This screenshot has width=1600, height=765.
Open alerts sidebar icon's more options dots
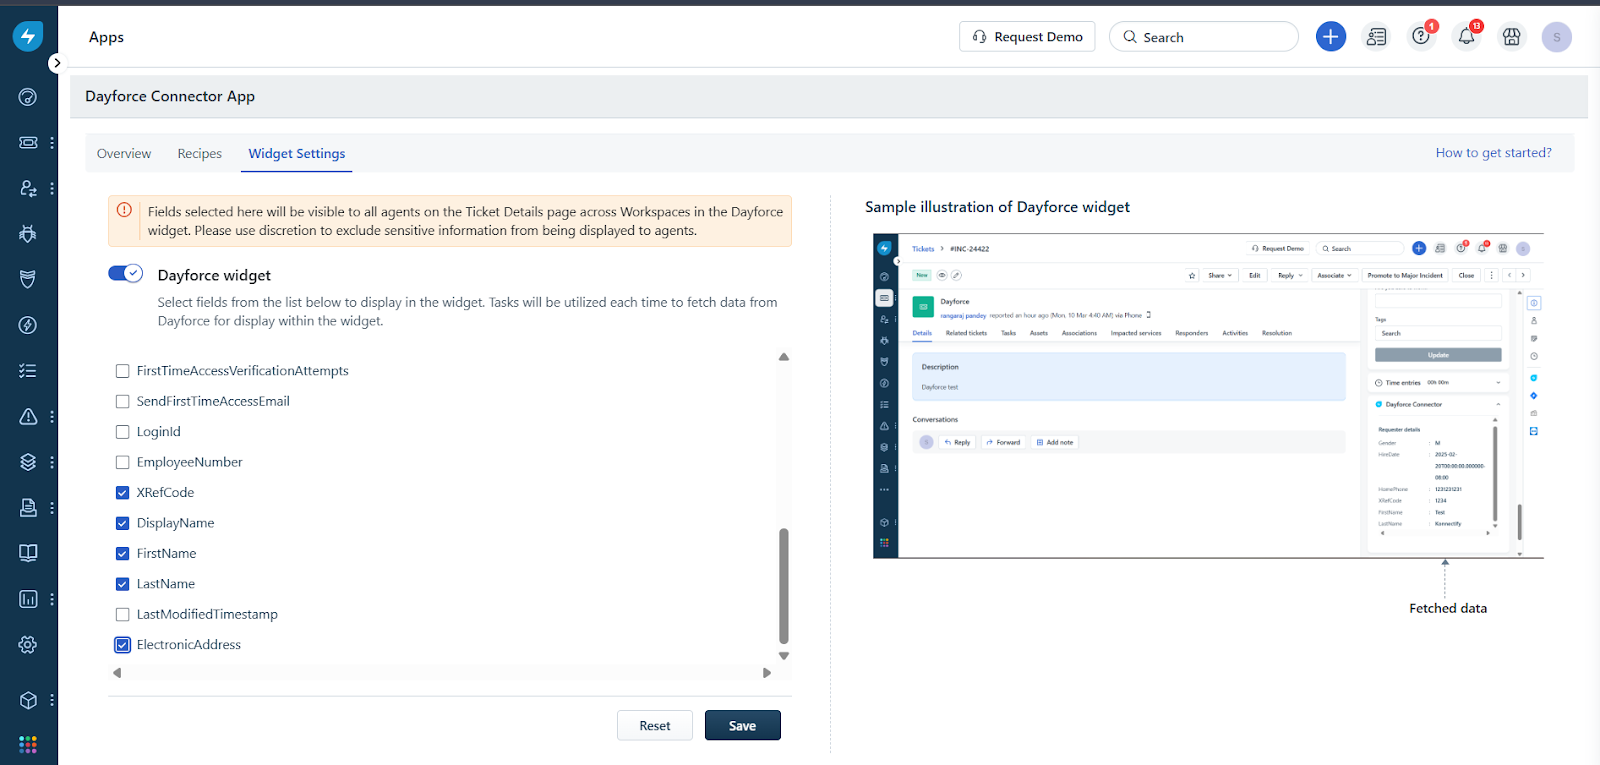(x=52, y=416)
